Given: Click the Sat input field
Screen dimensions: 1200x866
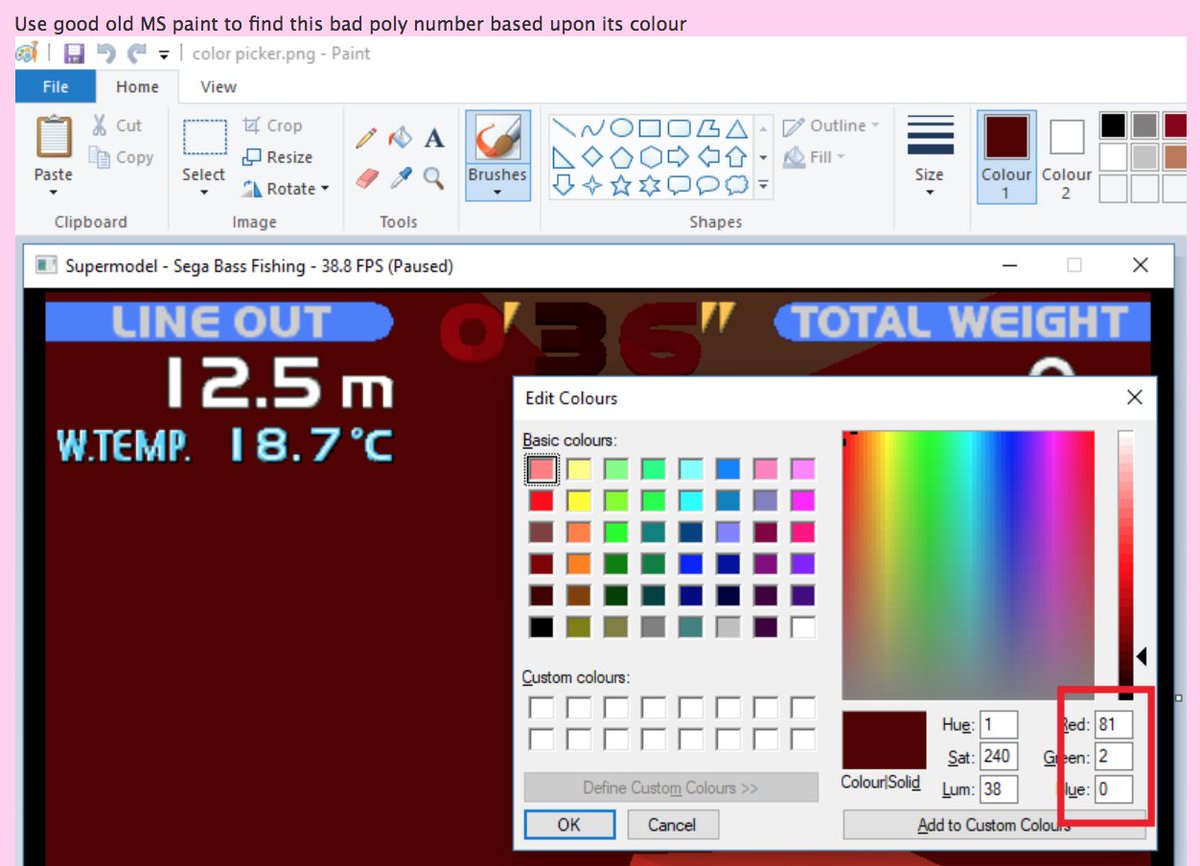Looking at the screenshot, I should [999, 757].
